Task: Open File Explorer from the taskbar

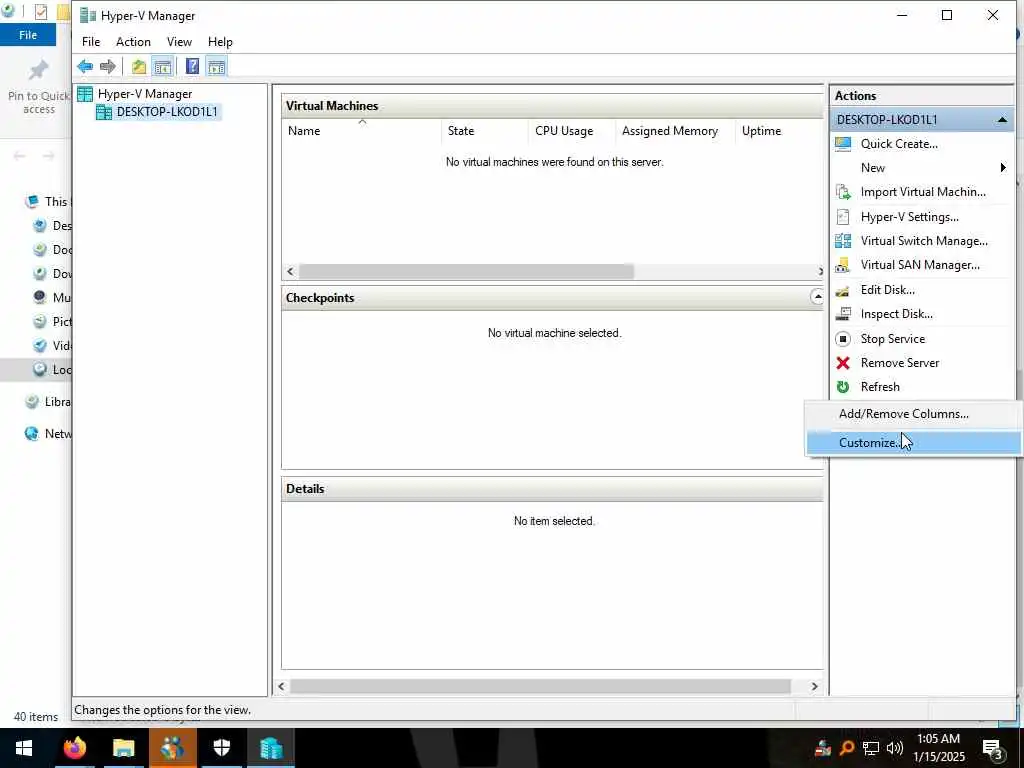Action: coord(123,748)
